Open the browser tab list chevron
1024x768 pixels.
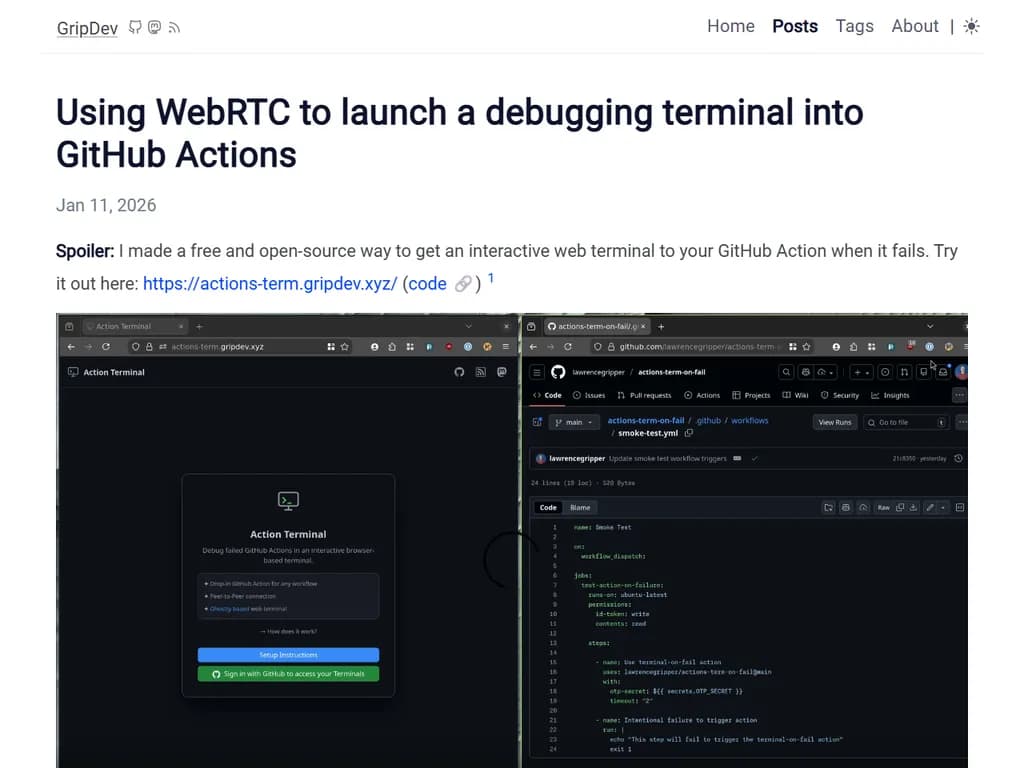(467, 326)
